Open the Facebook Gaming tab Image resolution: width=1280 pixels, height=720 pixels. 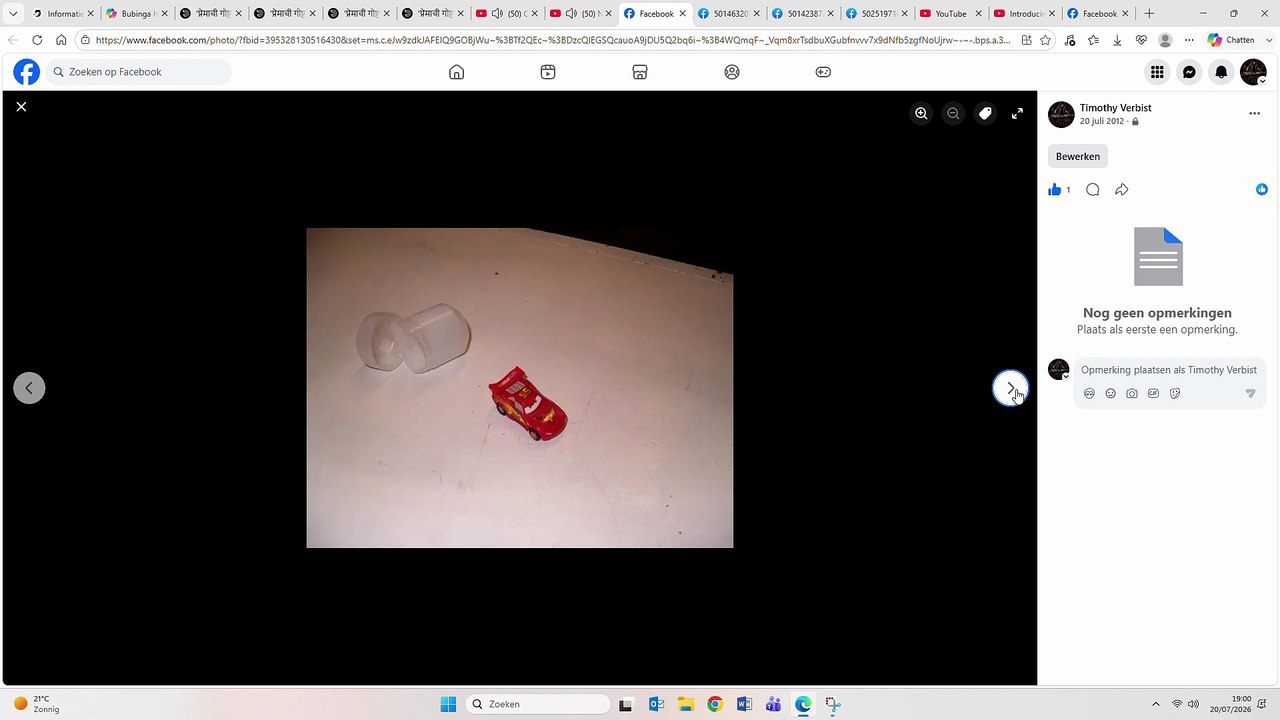pos(823,72)
